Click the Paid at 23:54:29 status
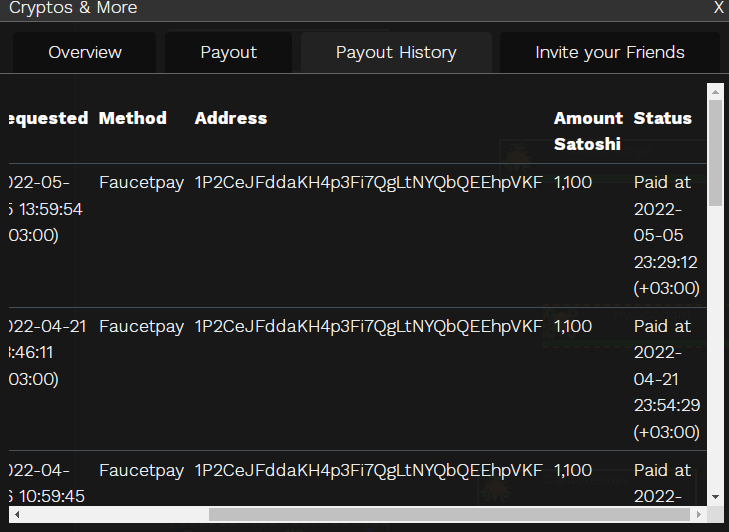 [x=666, y=379]
